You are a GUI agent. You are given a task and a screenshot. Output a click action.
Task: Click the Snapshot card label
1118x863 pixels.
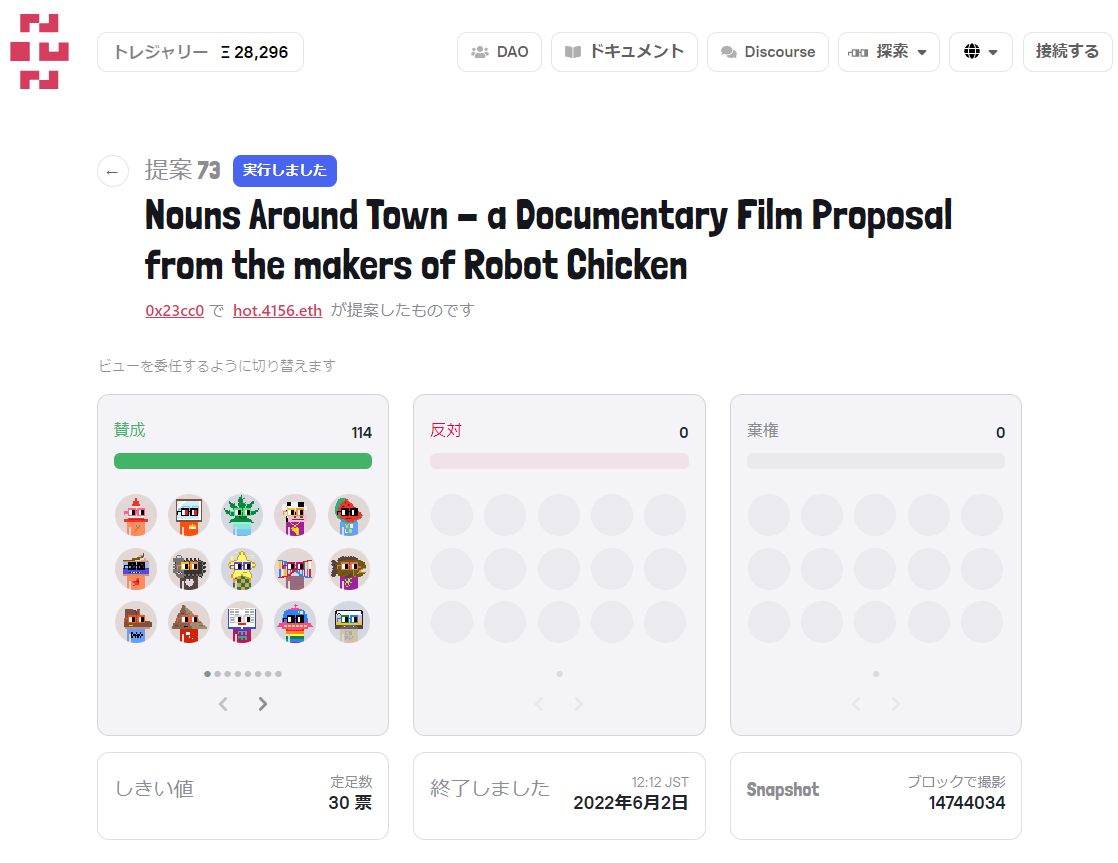click(x=783, y=790)
